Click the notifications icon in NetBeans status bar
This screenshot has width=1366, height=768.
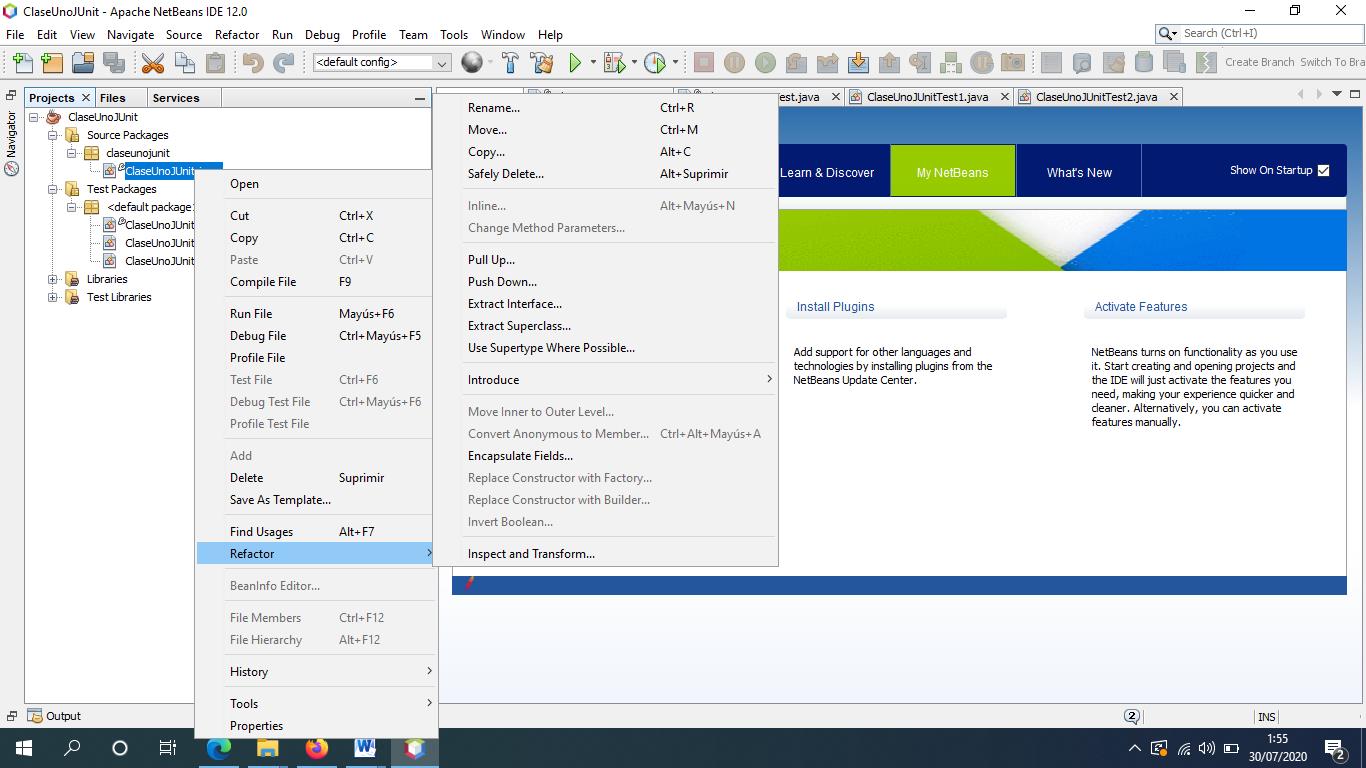click(1132, 716)
